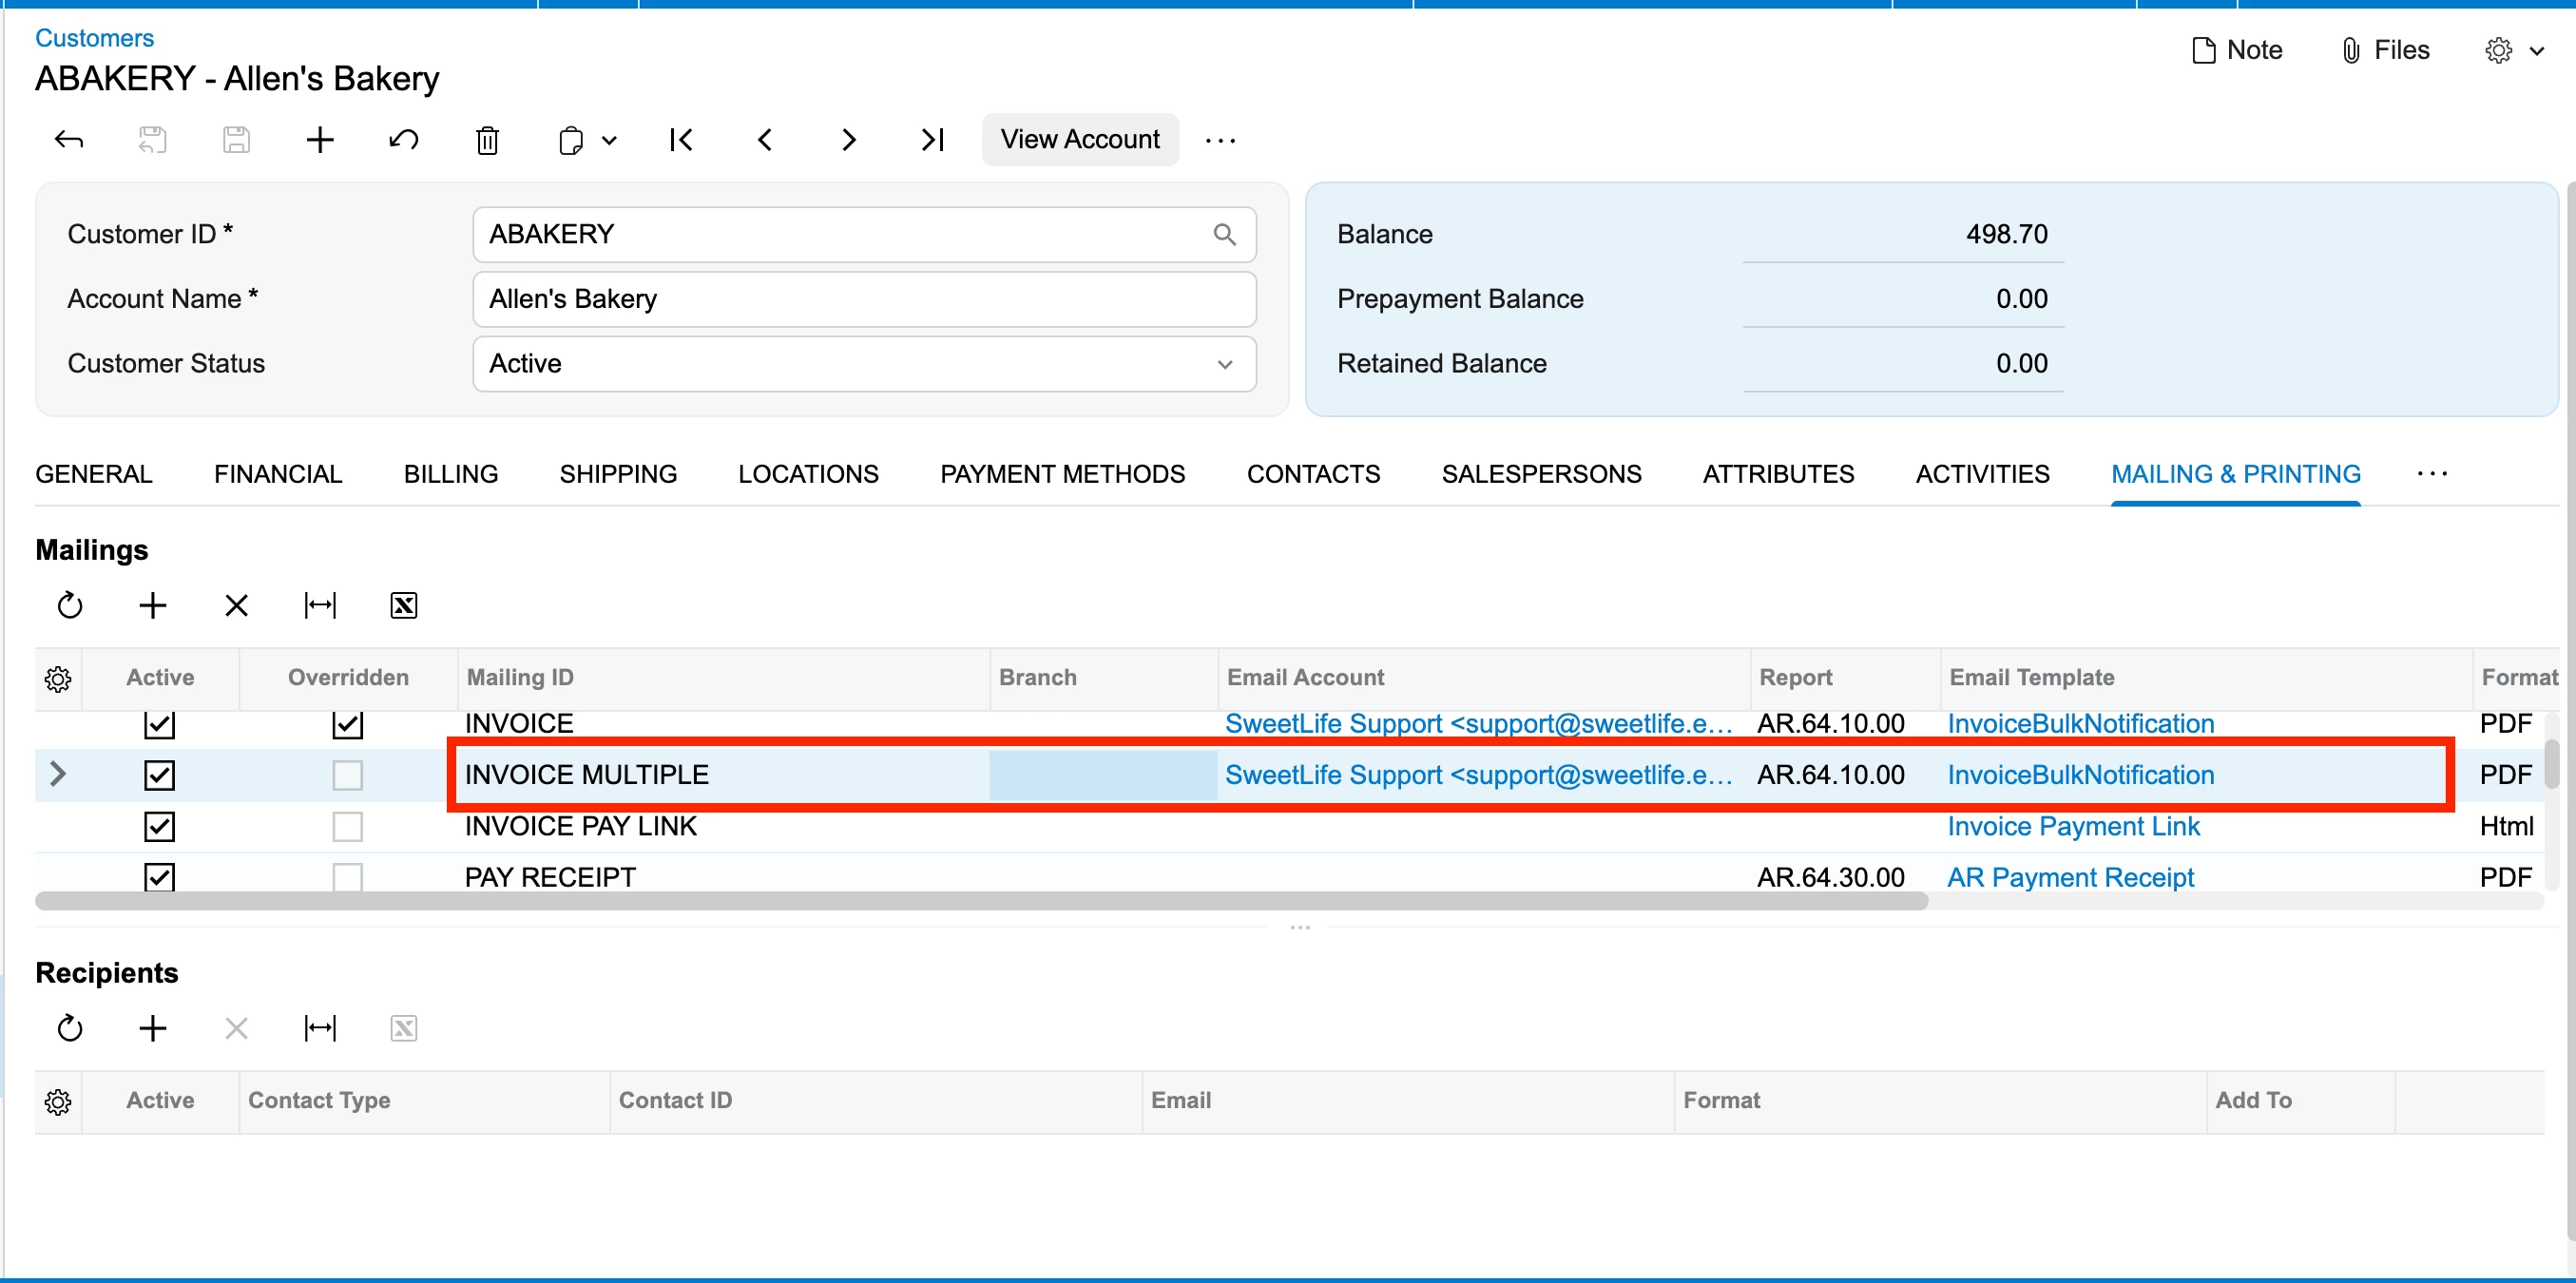Viewport: 2576px width, 1283px height.
Task: Expand the clipboard dropdown arrow
Action: [609, 140]
